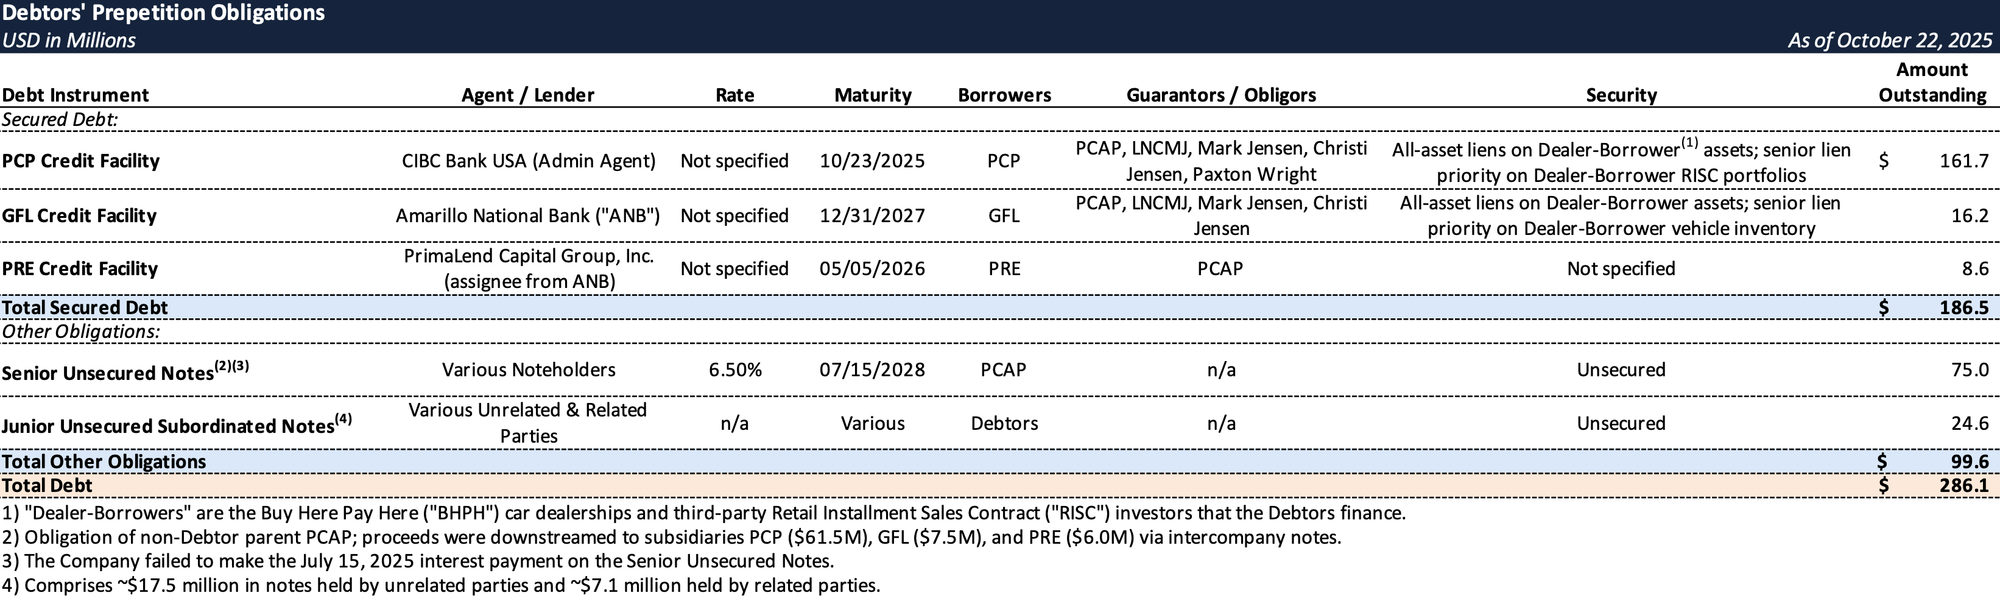The height and width of the screenshot is (599, 2000).
Task: Click the 10/23/2025 maturity date cell
Action: pos(872,161)
